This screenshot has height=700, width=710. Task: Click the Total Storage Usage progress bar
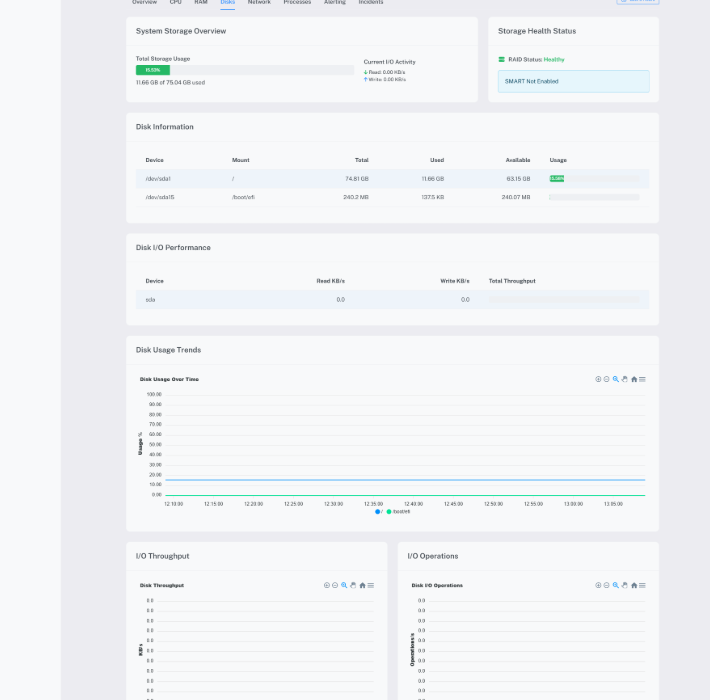coord(245,70)
